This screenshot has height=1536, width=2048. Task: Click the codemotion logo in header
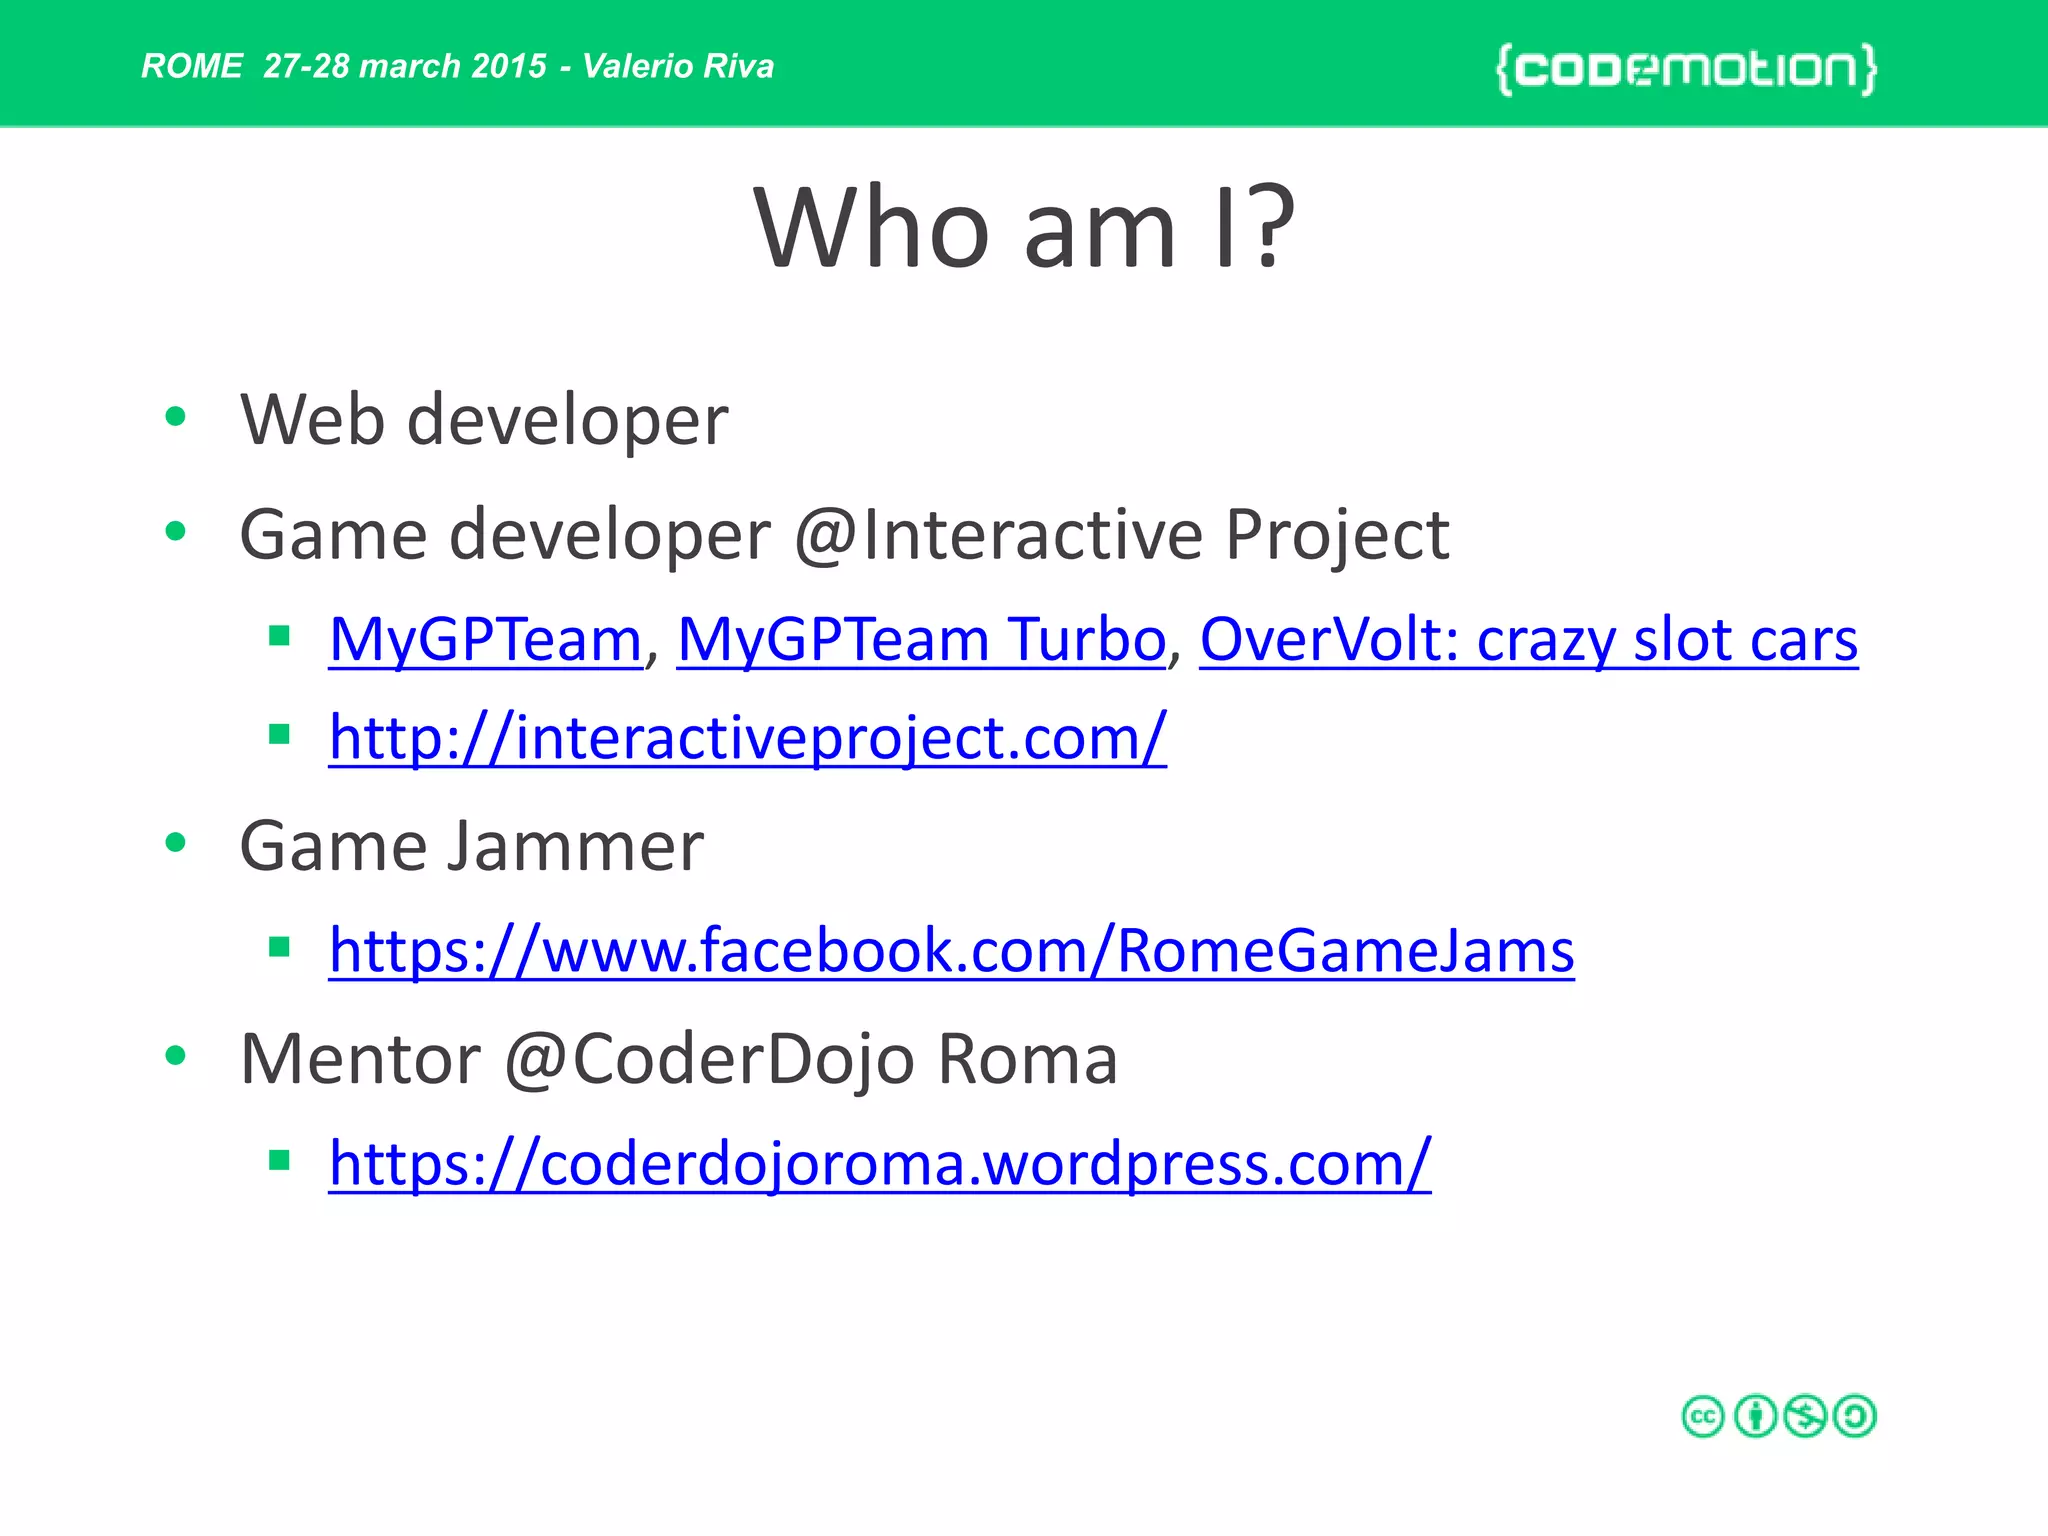[x=1686, y=68]
